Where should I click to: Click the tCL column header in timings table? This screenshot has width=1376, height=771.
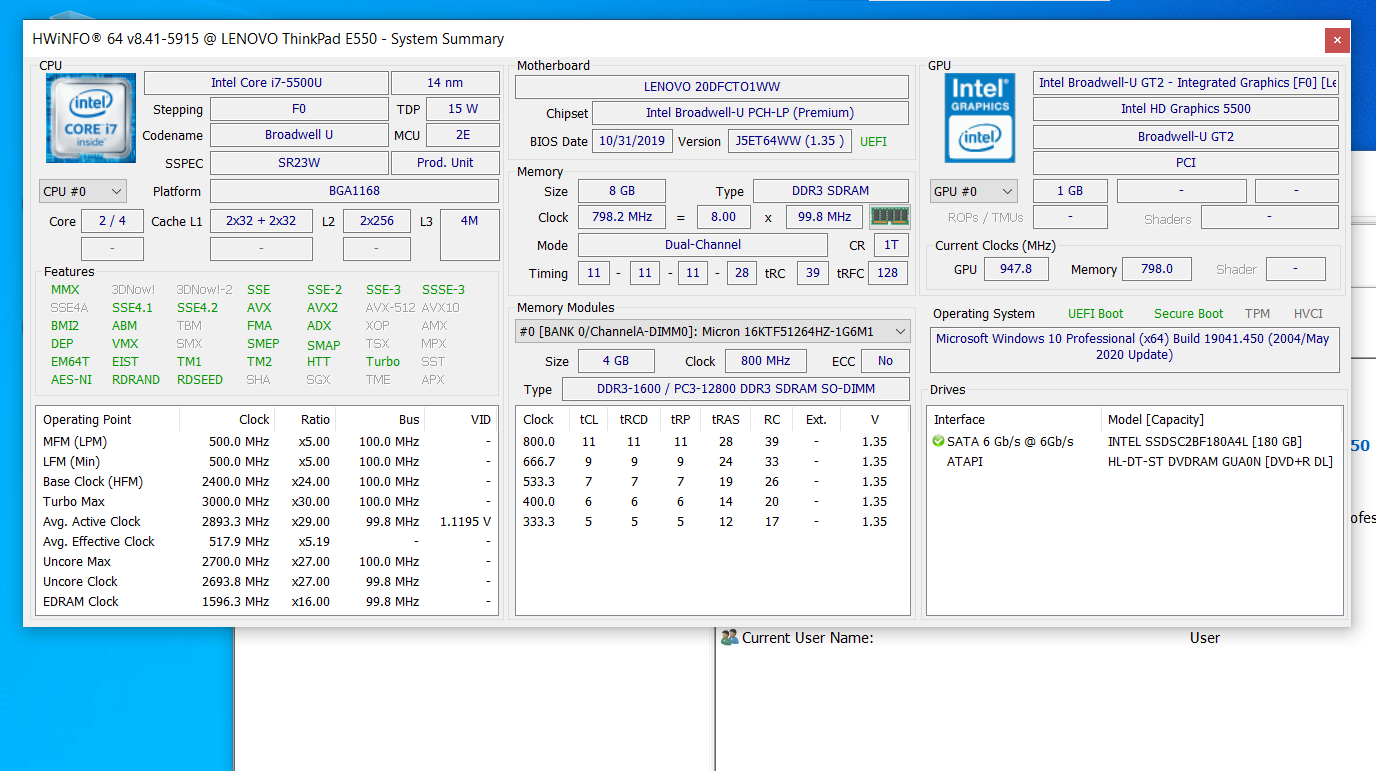[588, 420]
